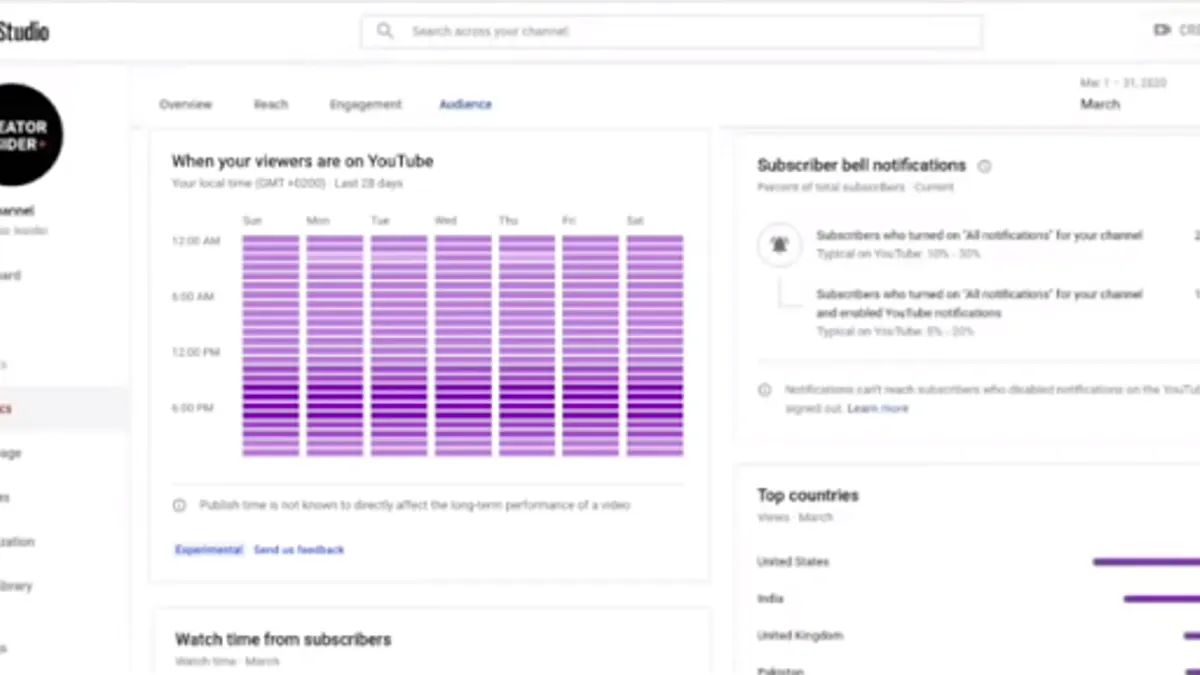Click the 12:00 PM time label
Image resolution: width=1200 pixels, height=675 pixels.
(x=194, y=352)
